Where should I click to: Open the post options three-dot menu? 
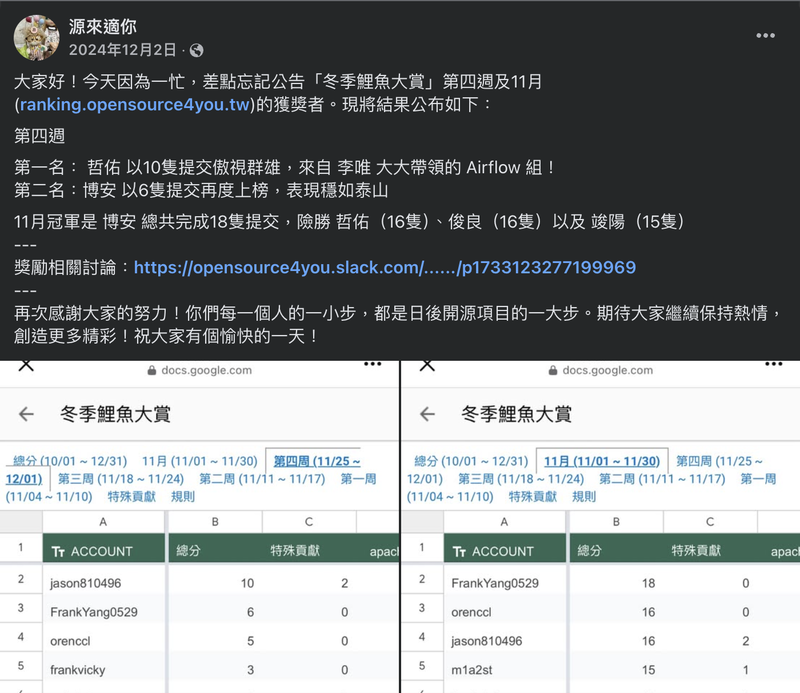[765, 36]
